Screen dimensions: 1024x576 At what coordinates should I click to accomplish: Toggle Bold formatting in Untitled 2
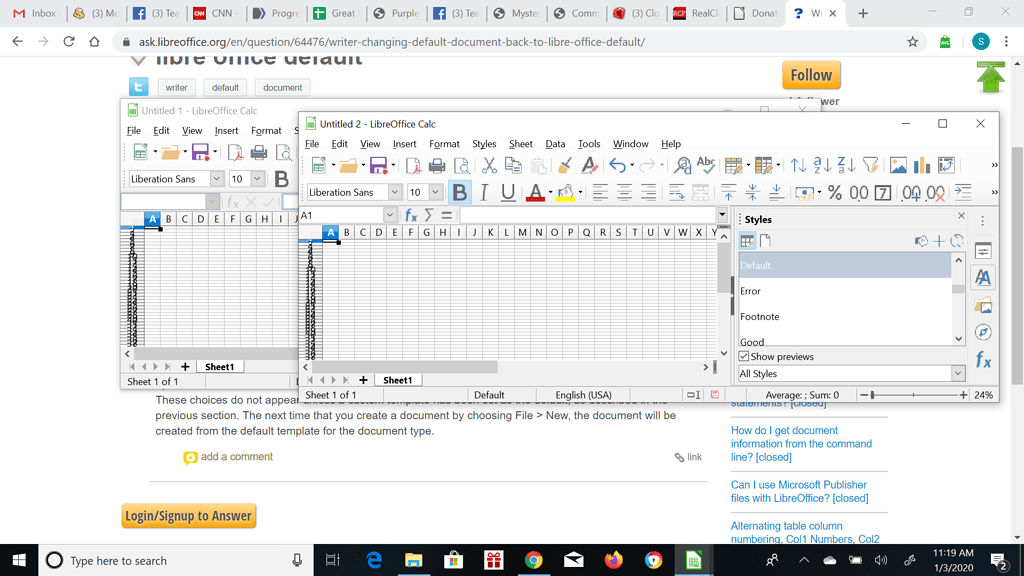coord(461,192)
